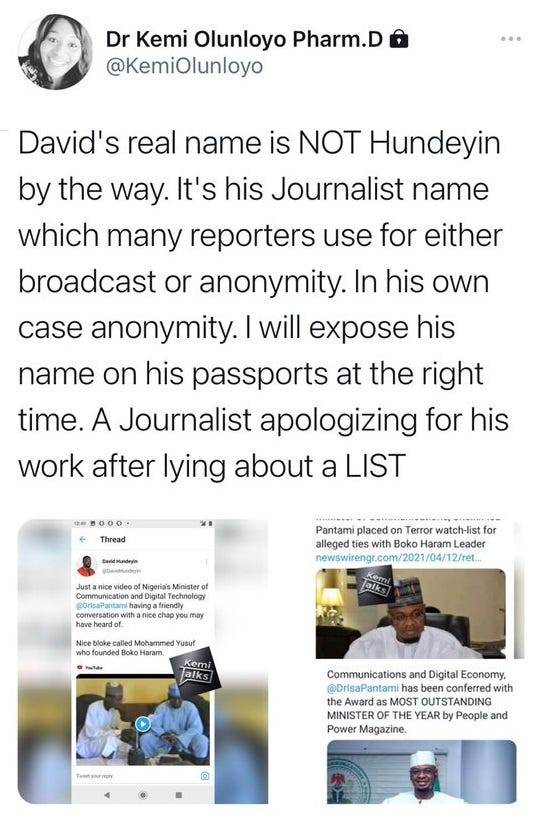
Task: Tap the Android home circle button
Action: pyautogui.click(x=142, y=795)
